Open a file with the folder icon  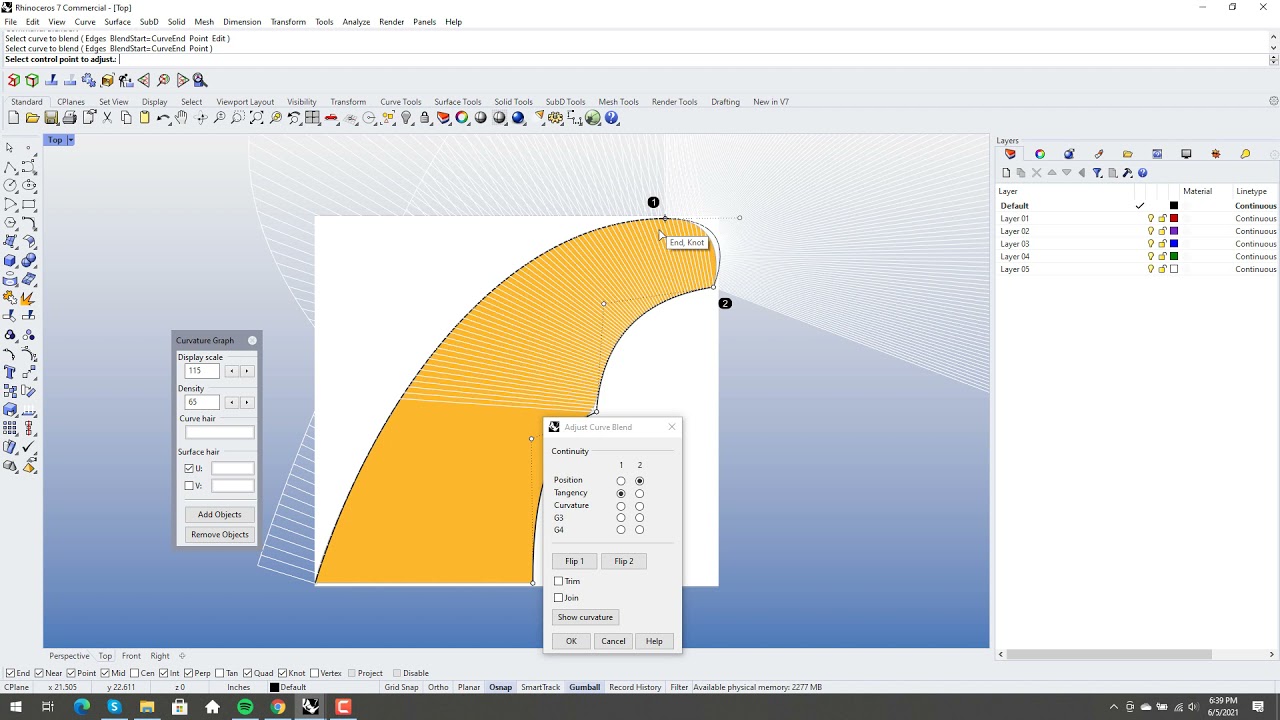pyautogui.click(x=32, y=118)
